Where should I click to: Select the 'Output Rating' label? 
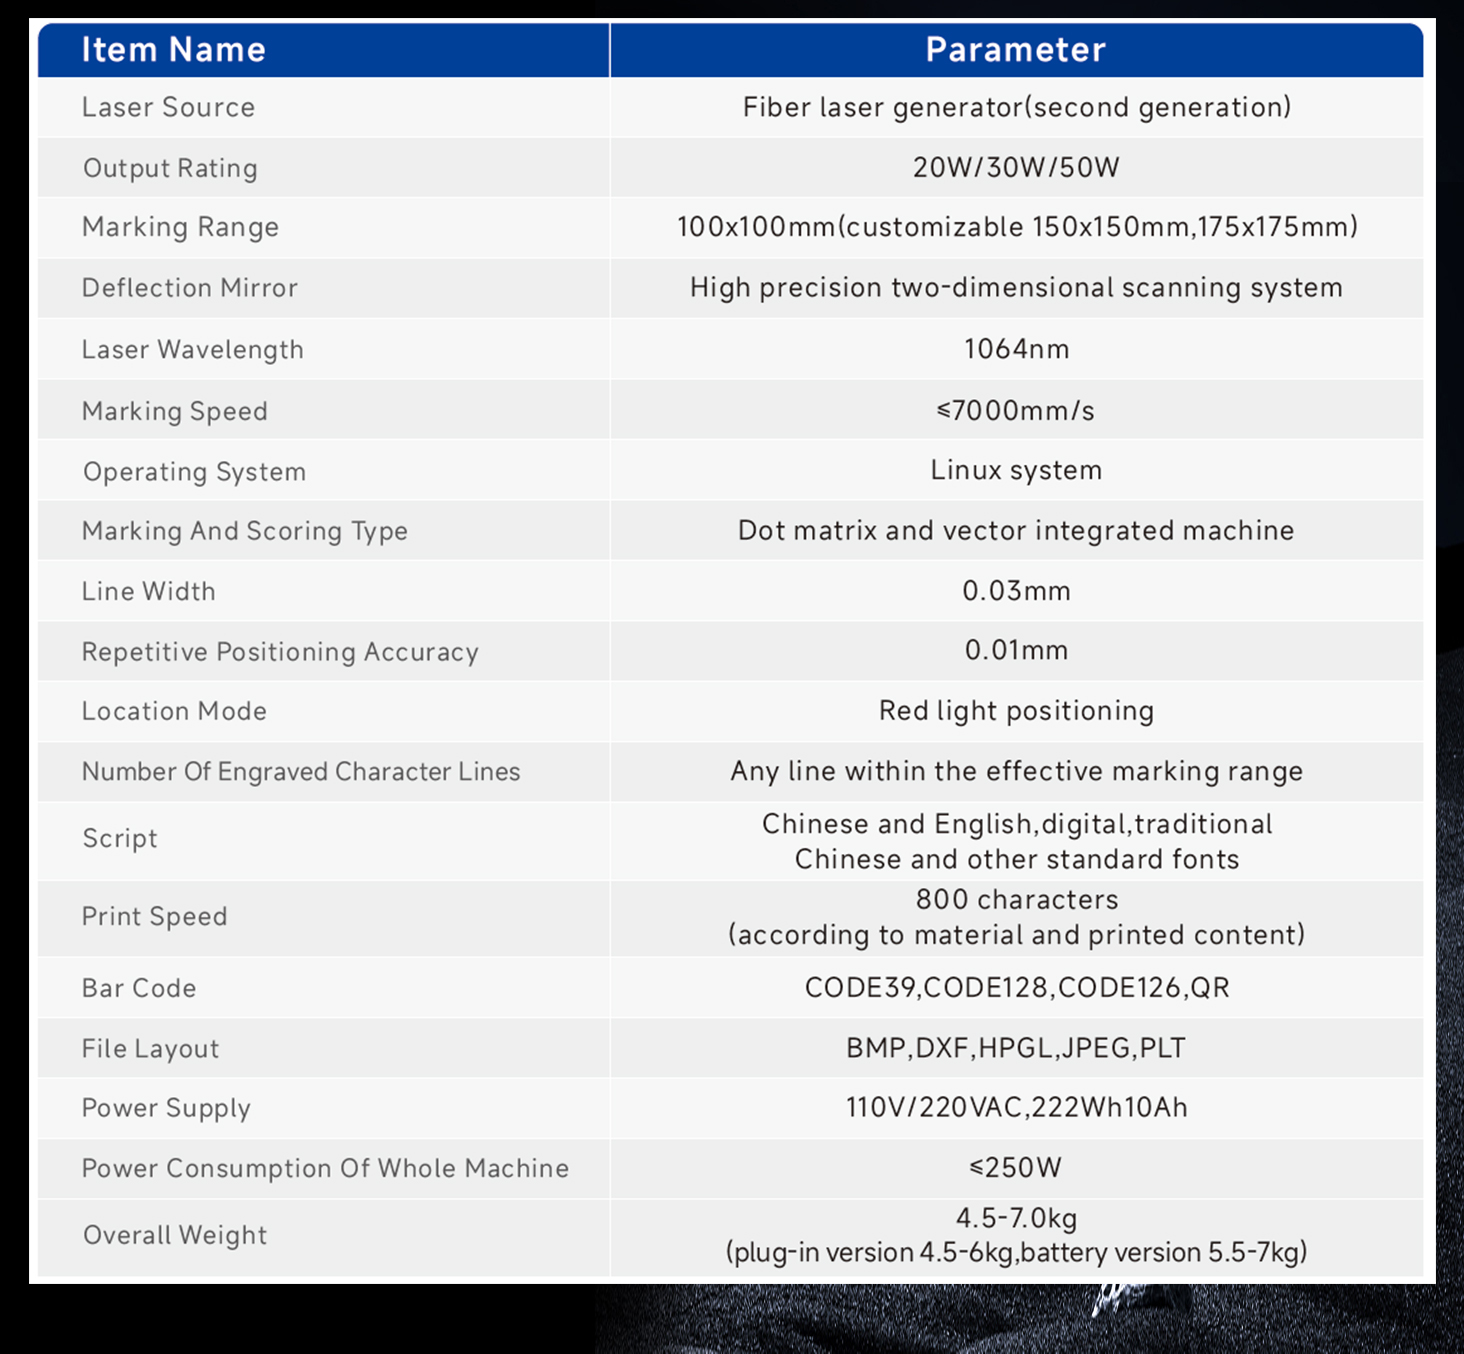pos(170,168)
